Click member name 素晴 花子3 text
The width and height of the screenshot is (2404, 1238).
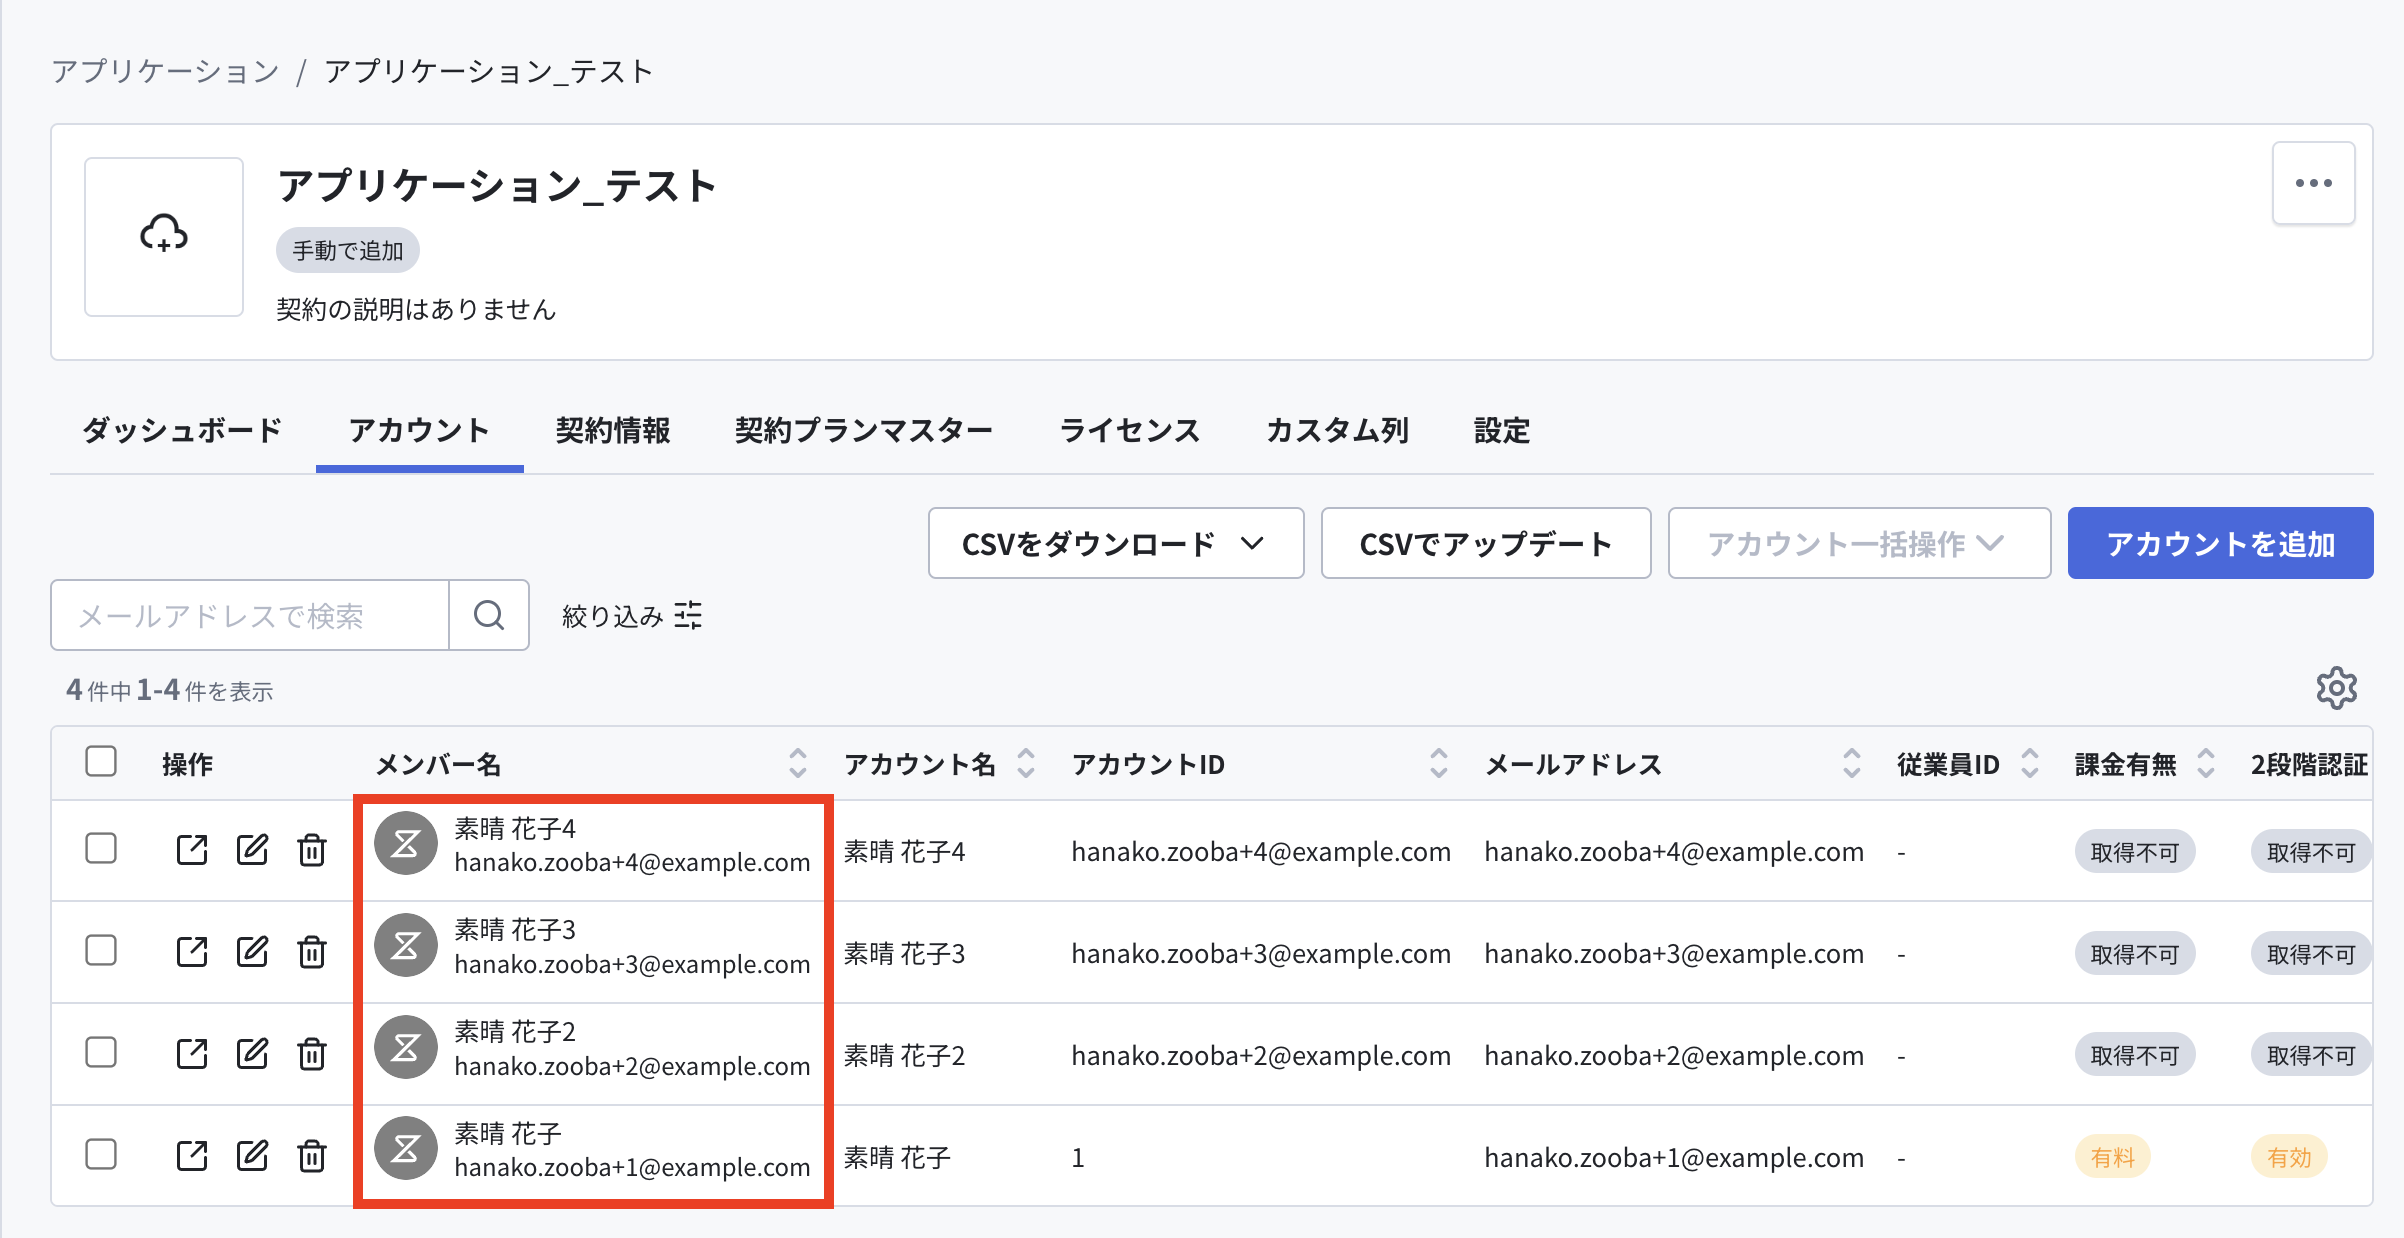coord(515,929)
